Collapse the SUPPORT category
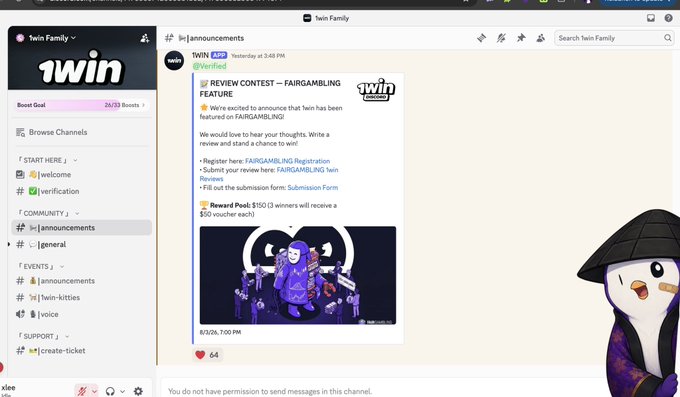Viewport: 680px width, 397px height. click(x=43, y=336)
